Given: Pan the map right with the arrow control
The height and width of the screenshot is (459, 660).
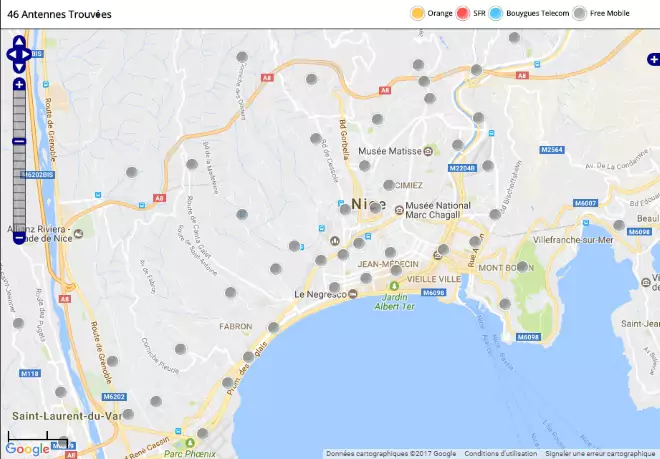Looking at the screenshot, I should 27,54.
